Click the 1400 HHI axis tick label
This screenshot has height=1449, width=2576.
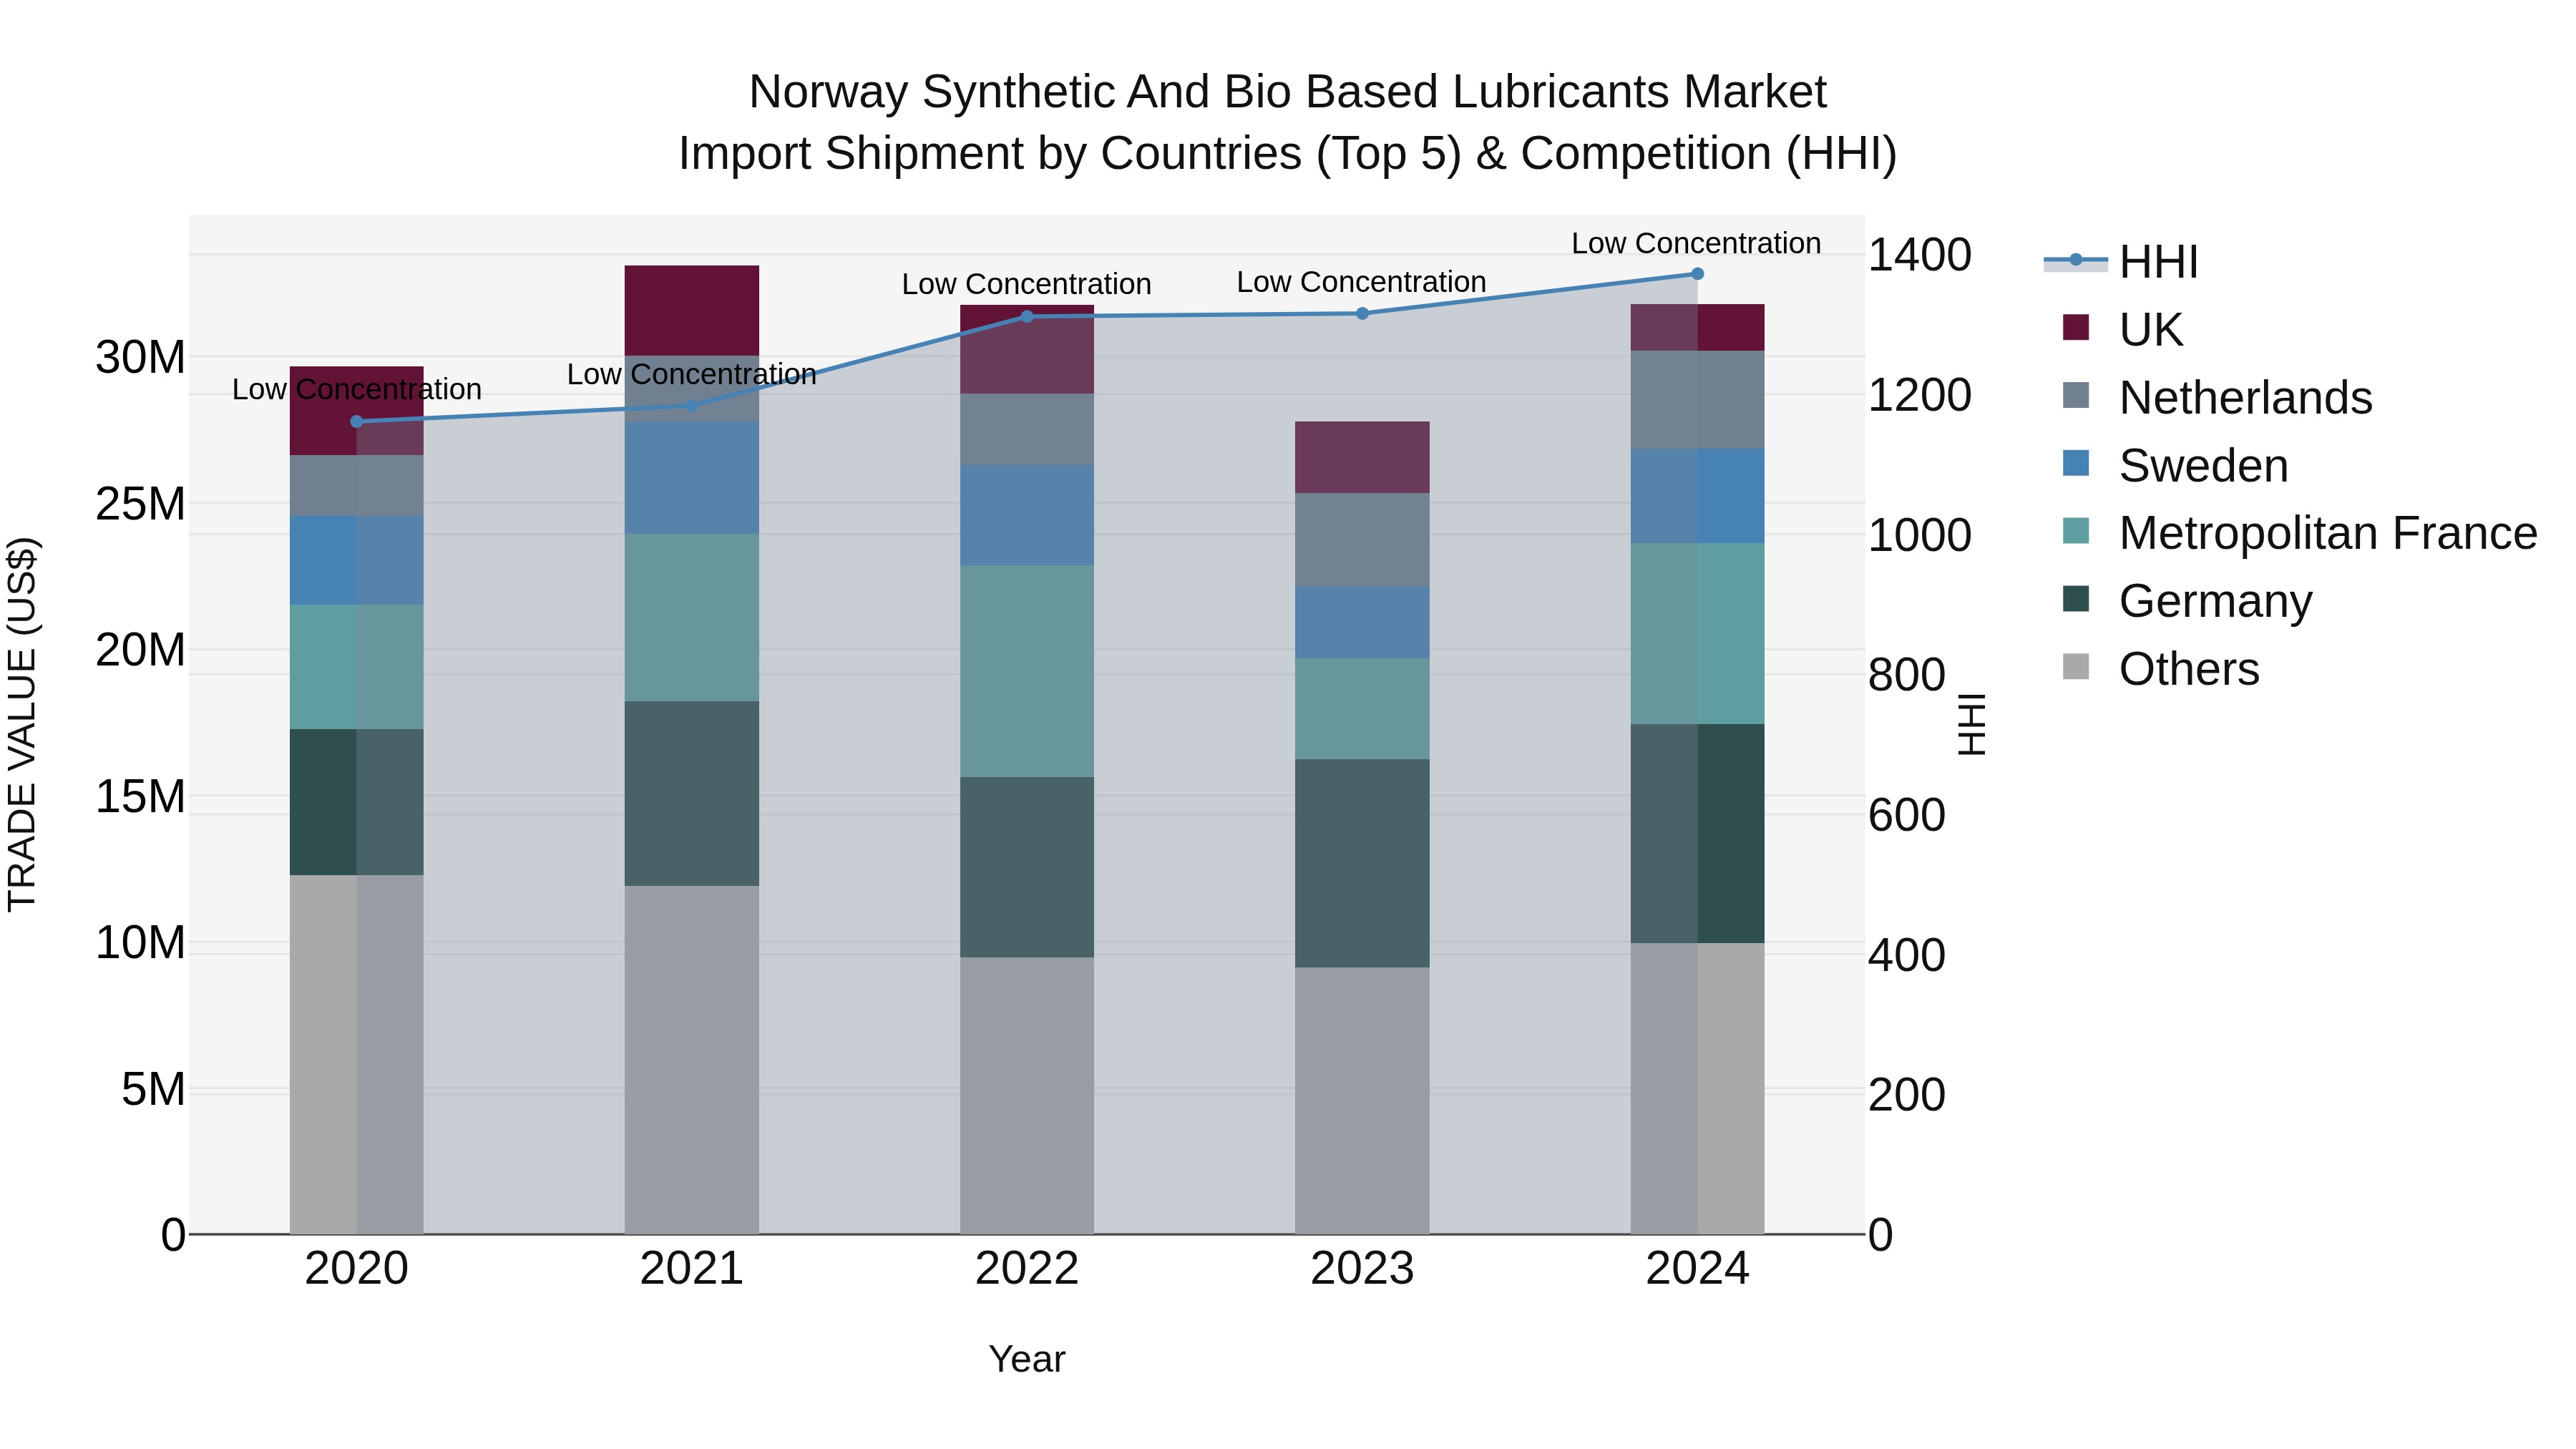pyautogui.click(x=1920, y=255)
